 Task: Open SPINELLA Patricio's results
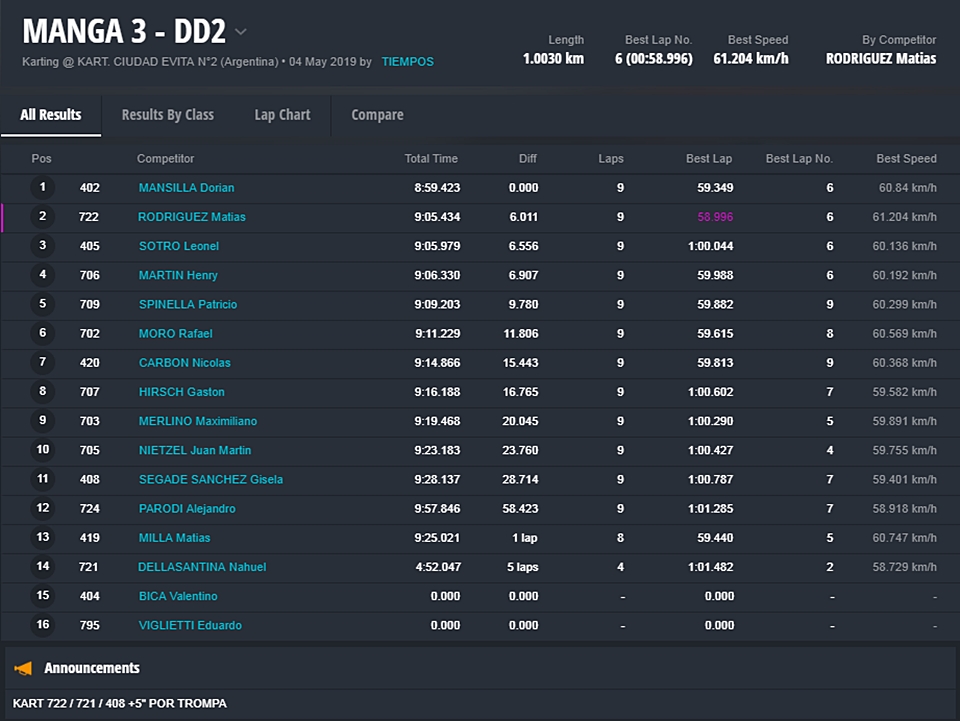tap(188, 304)
